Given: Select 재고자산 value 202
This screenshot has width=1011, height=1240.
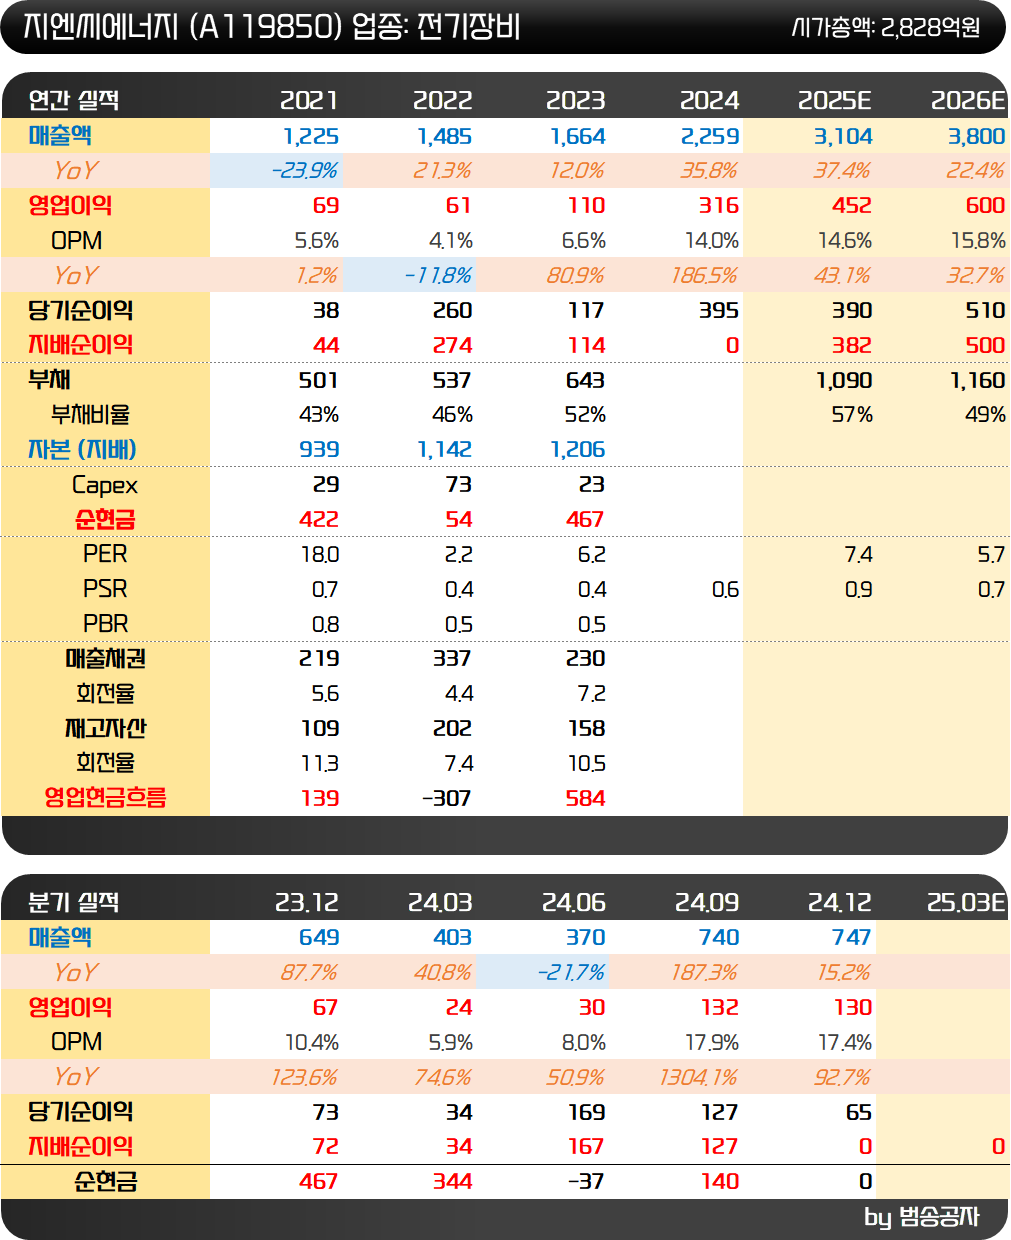Looking at the screenshot, I should (x=452, y=728).
